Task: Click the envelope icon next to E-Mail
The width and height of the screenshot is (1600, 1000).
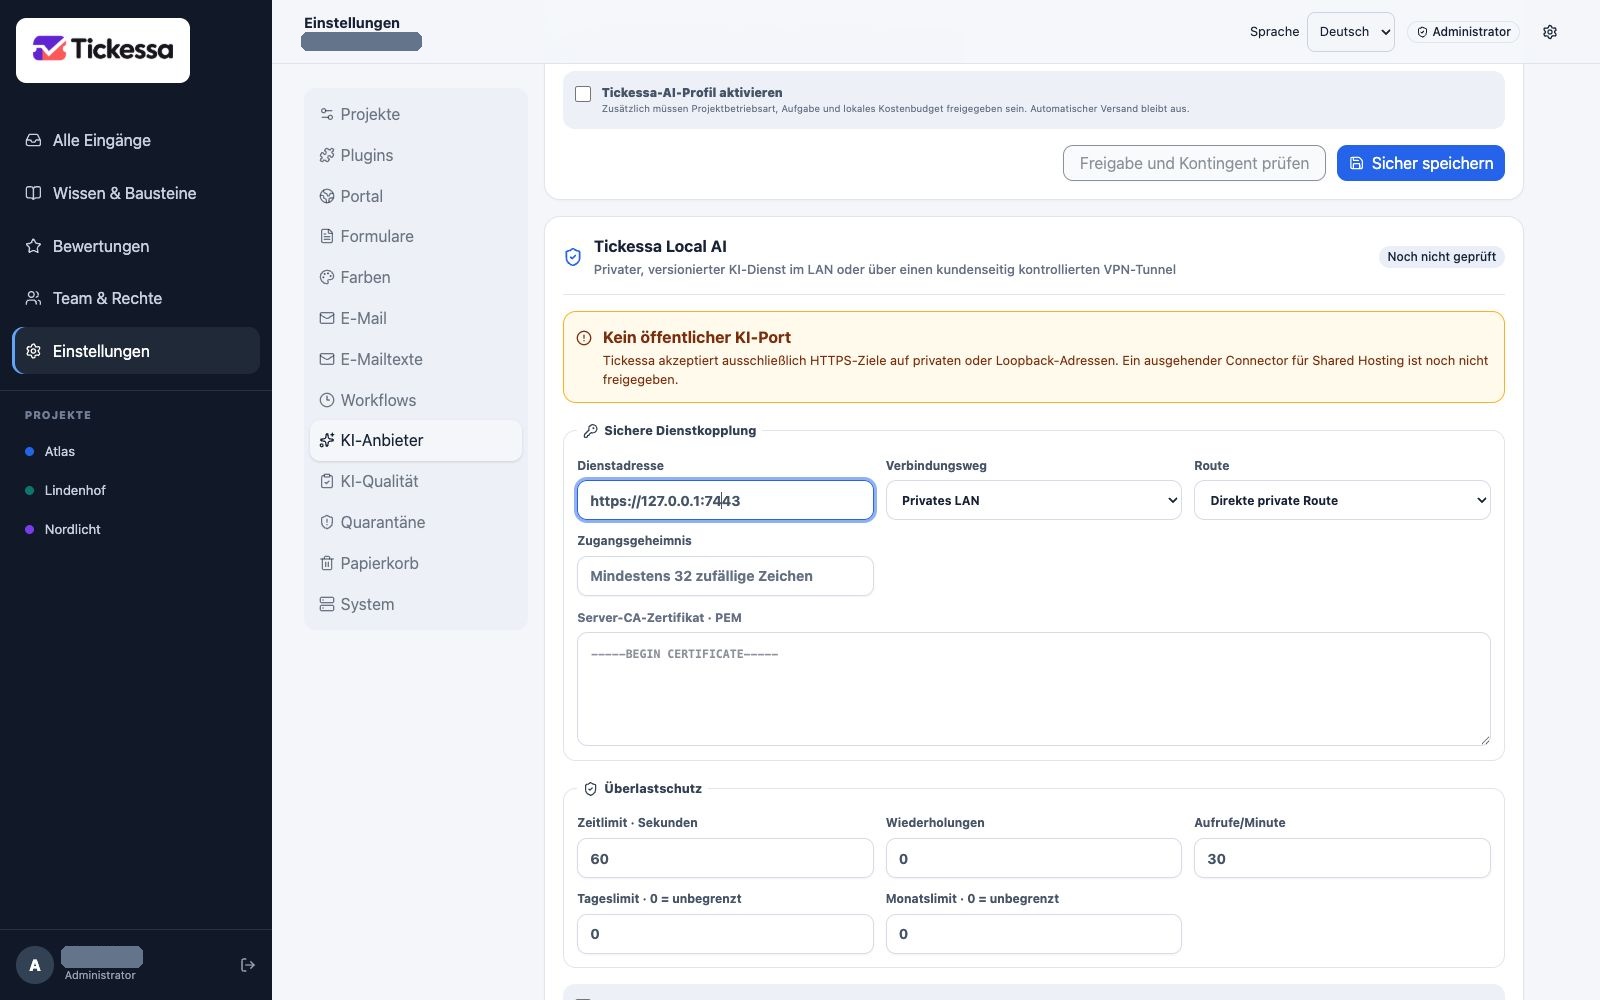Action: tap(327, 318)
